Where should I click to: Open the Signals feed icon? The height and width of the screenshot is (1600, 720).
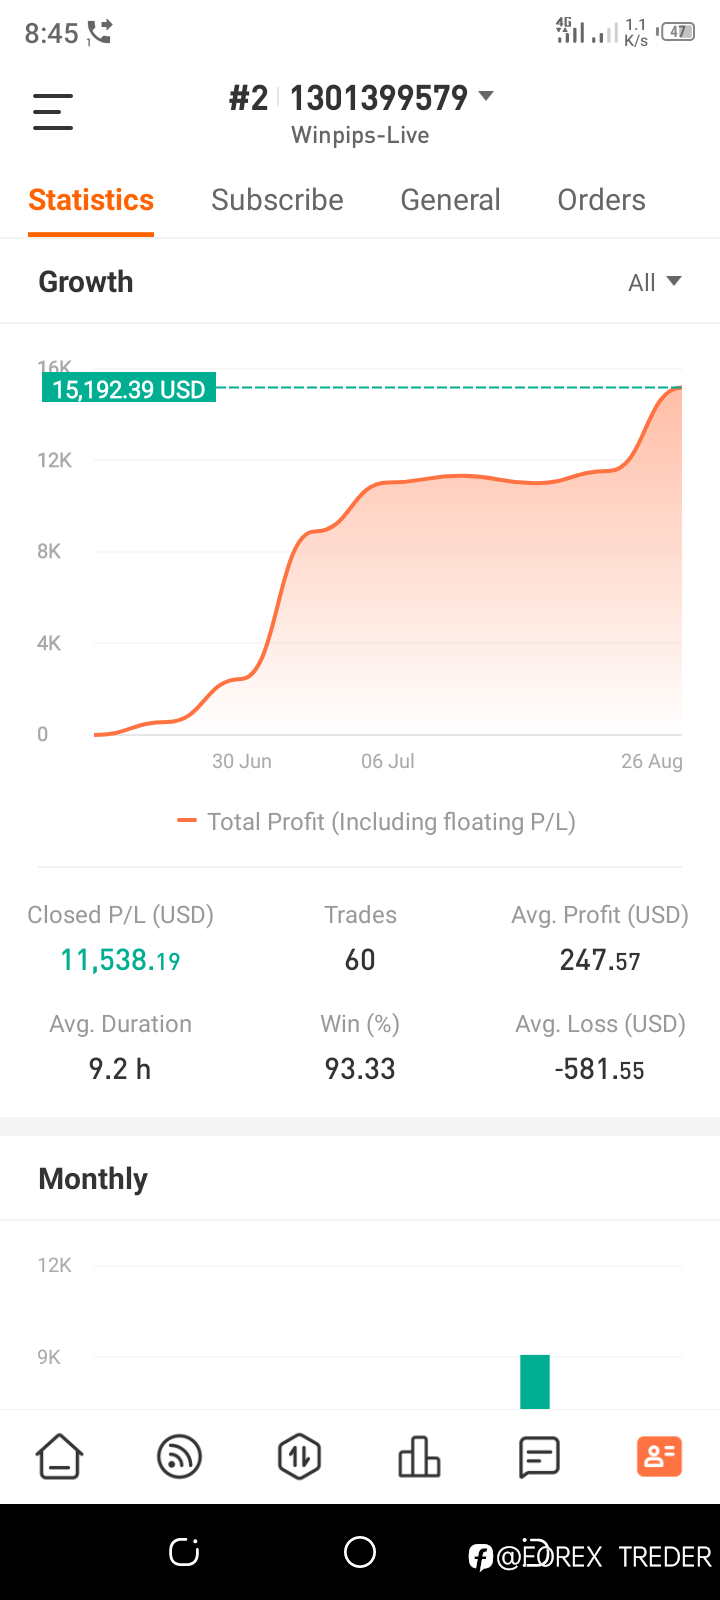[x=180, y=1457]
